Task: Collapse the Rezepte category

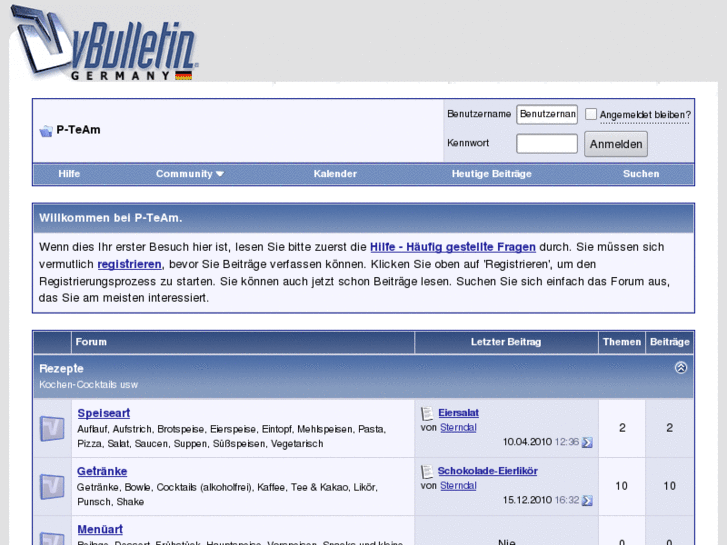Action: pyautogui.click(x=681, y=368)
